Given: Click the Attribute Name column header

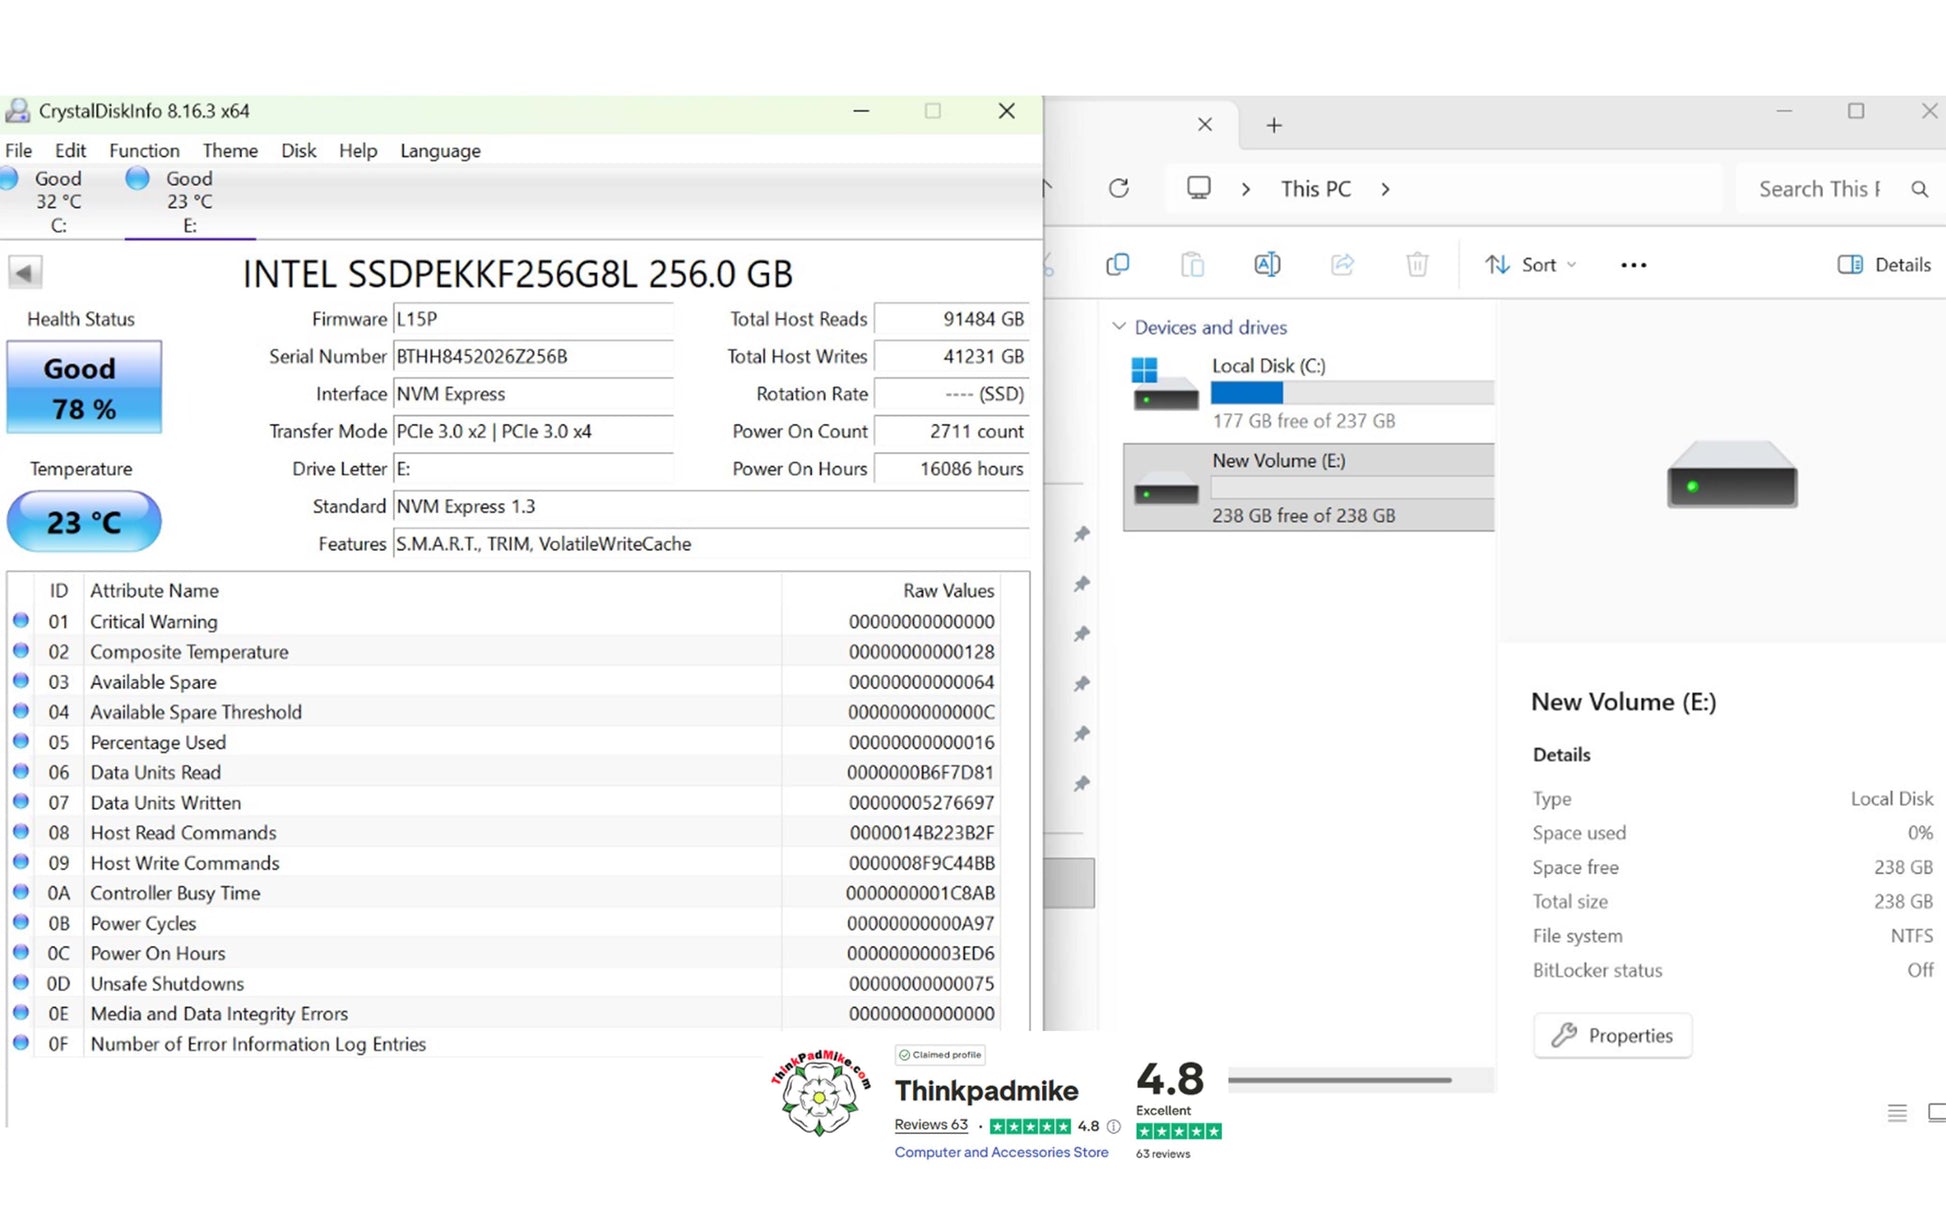Looking at the screenshot, I should (432, 590).
